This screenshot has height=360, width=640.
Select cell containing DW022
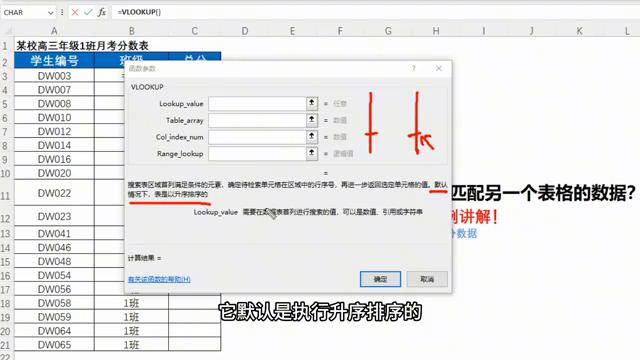click(x=54, y=193)
